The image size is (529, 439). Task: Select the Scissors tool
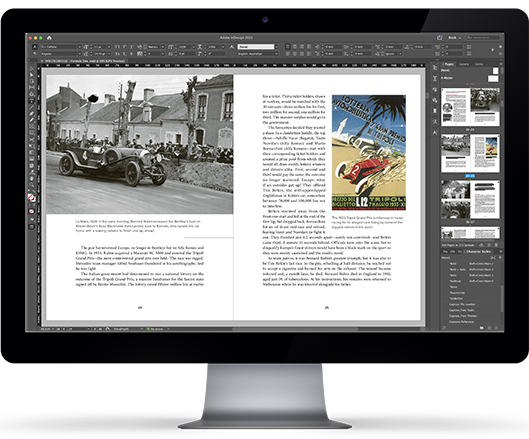pos(32,139)
